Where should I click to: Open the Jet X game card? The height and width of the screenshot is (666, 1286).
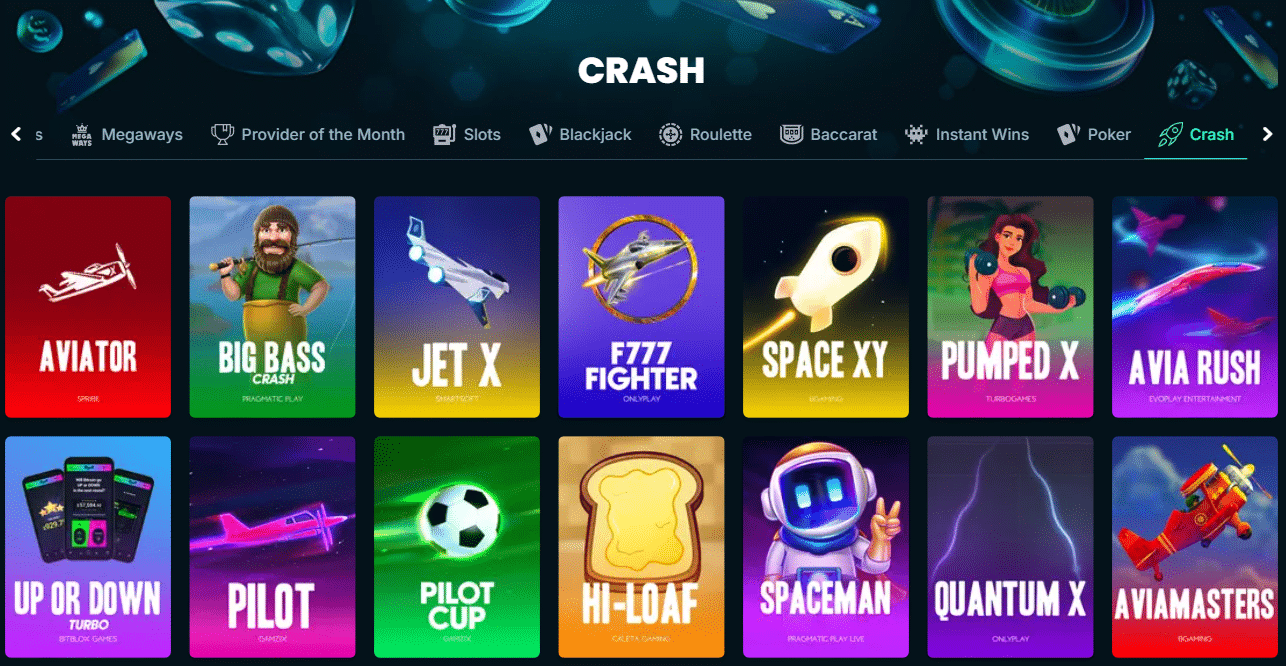(457, 307)
